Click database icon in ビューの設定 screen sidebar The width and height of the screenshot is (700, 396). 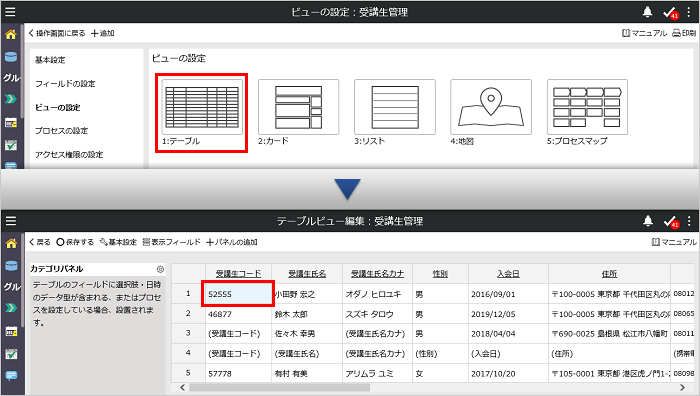[11, 57]
